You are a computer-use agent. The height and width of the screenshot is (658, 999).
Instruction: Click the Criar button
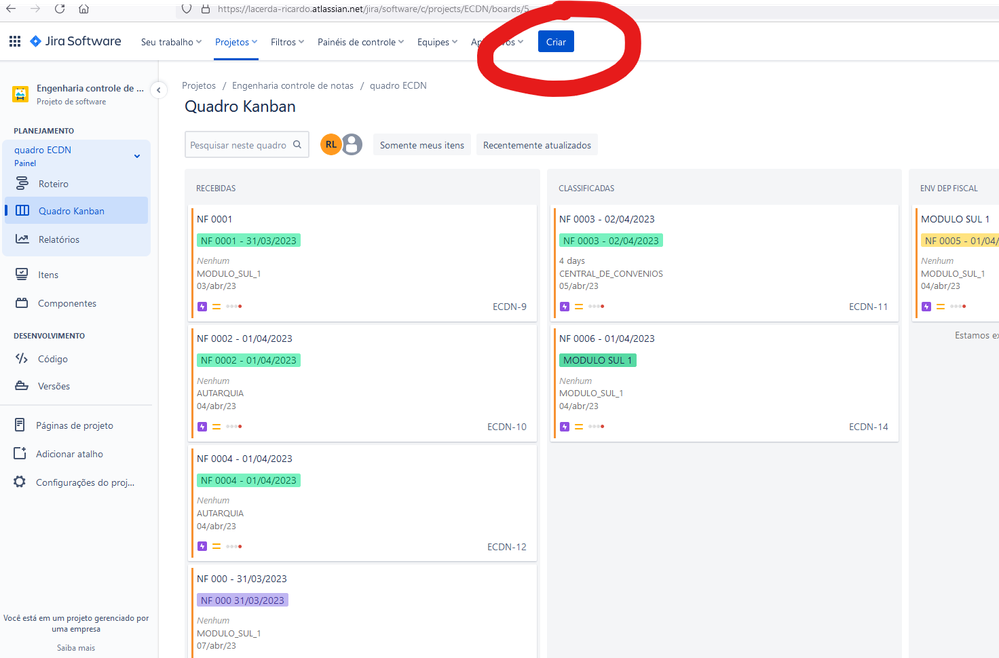(x=556, y=41)
